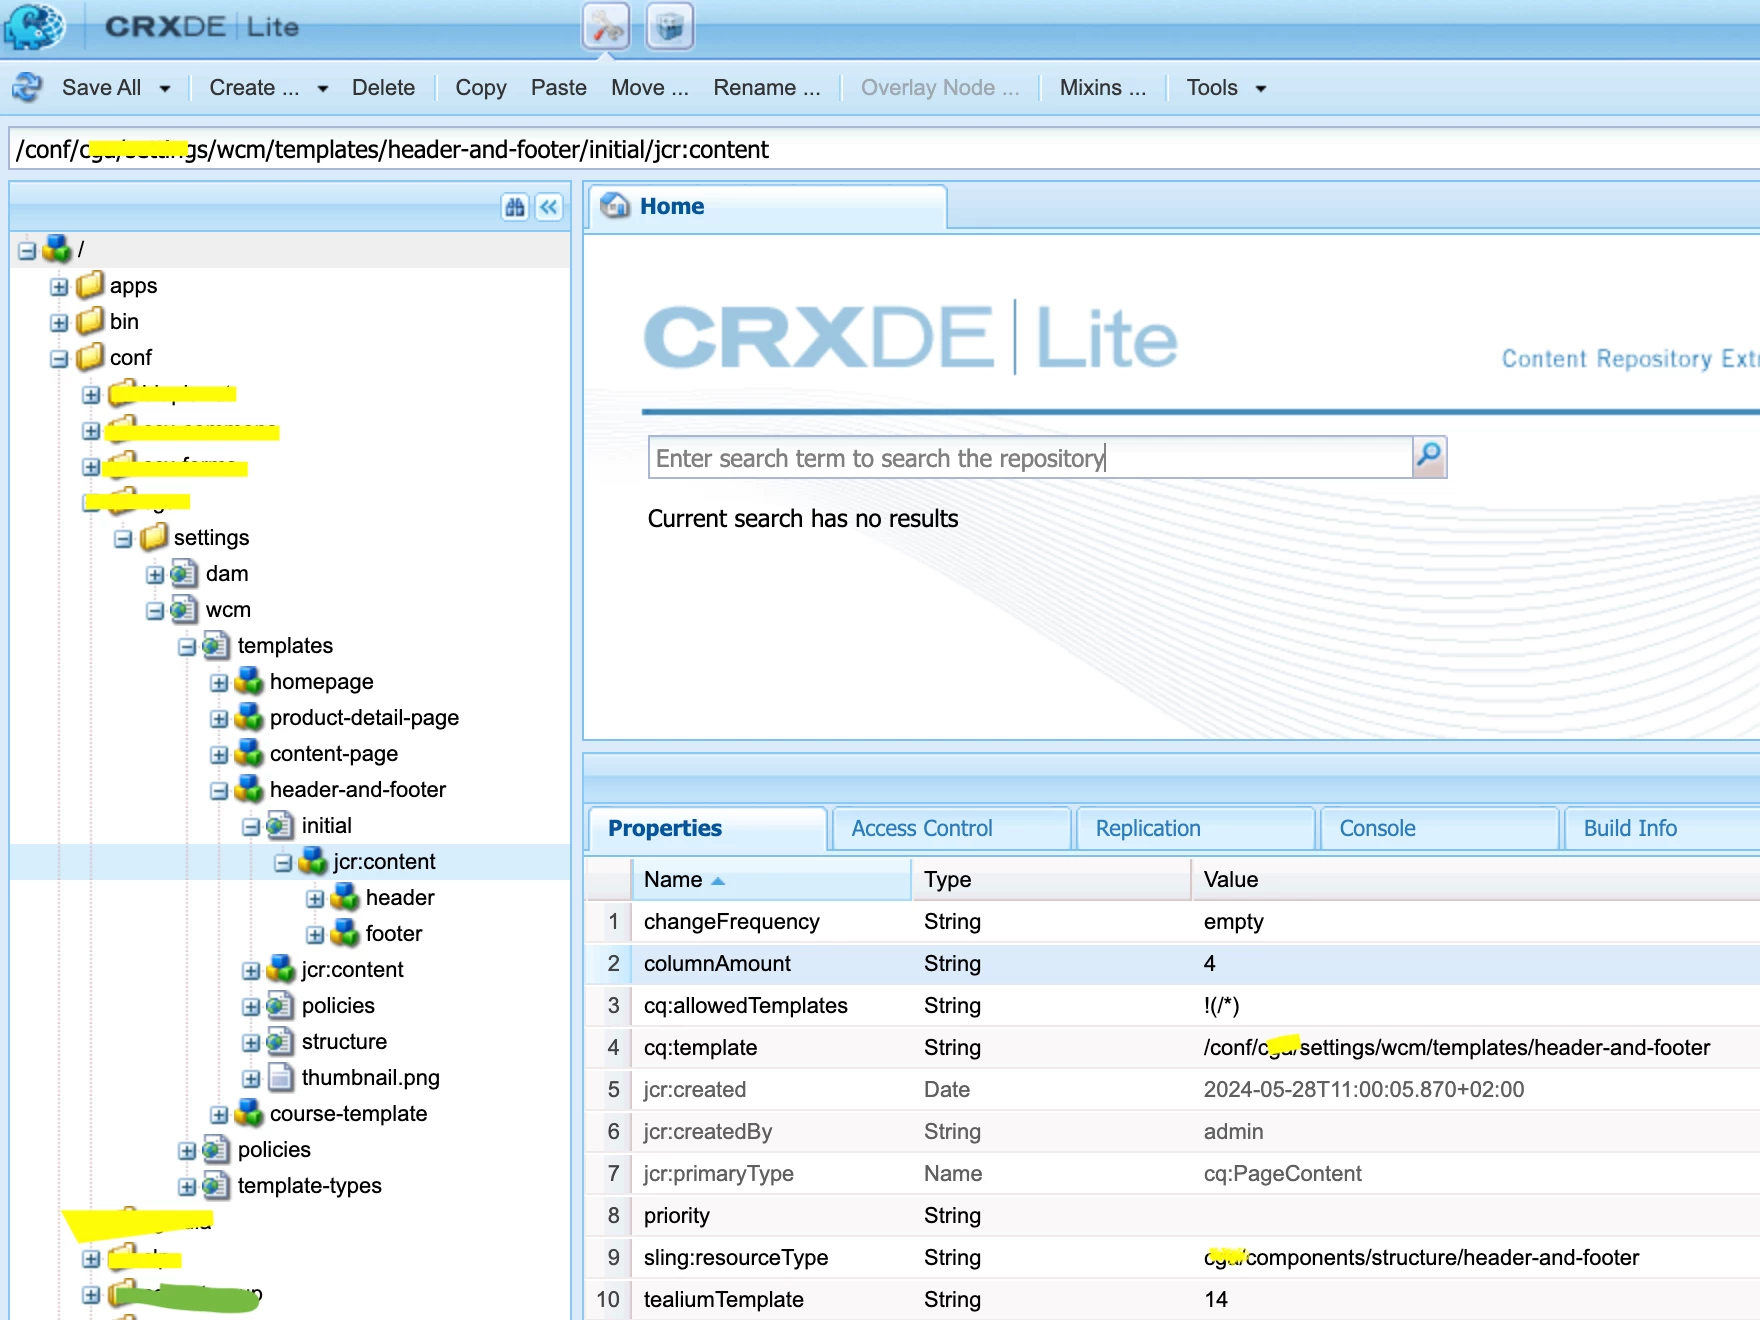The image size is (1760, 1320).
Task: Click the bin folder icon
Action: [x=90, y=321]
